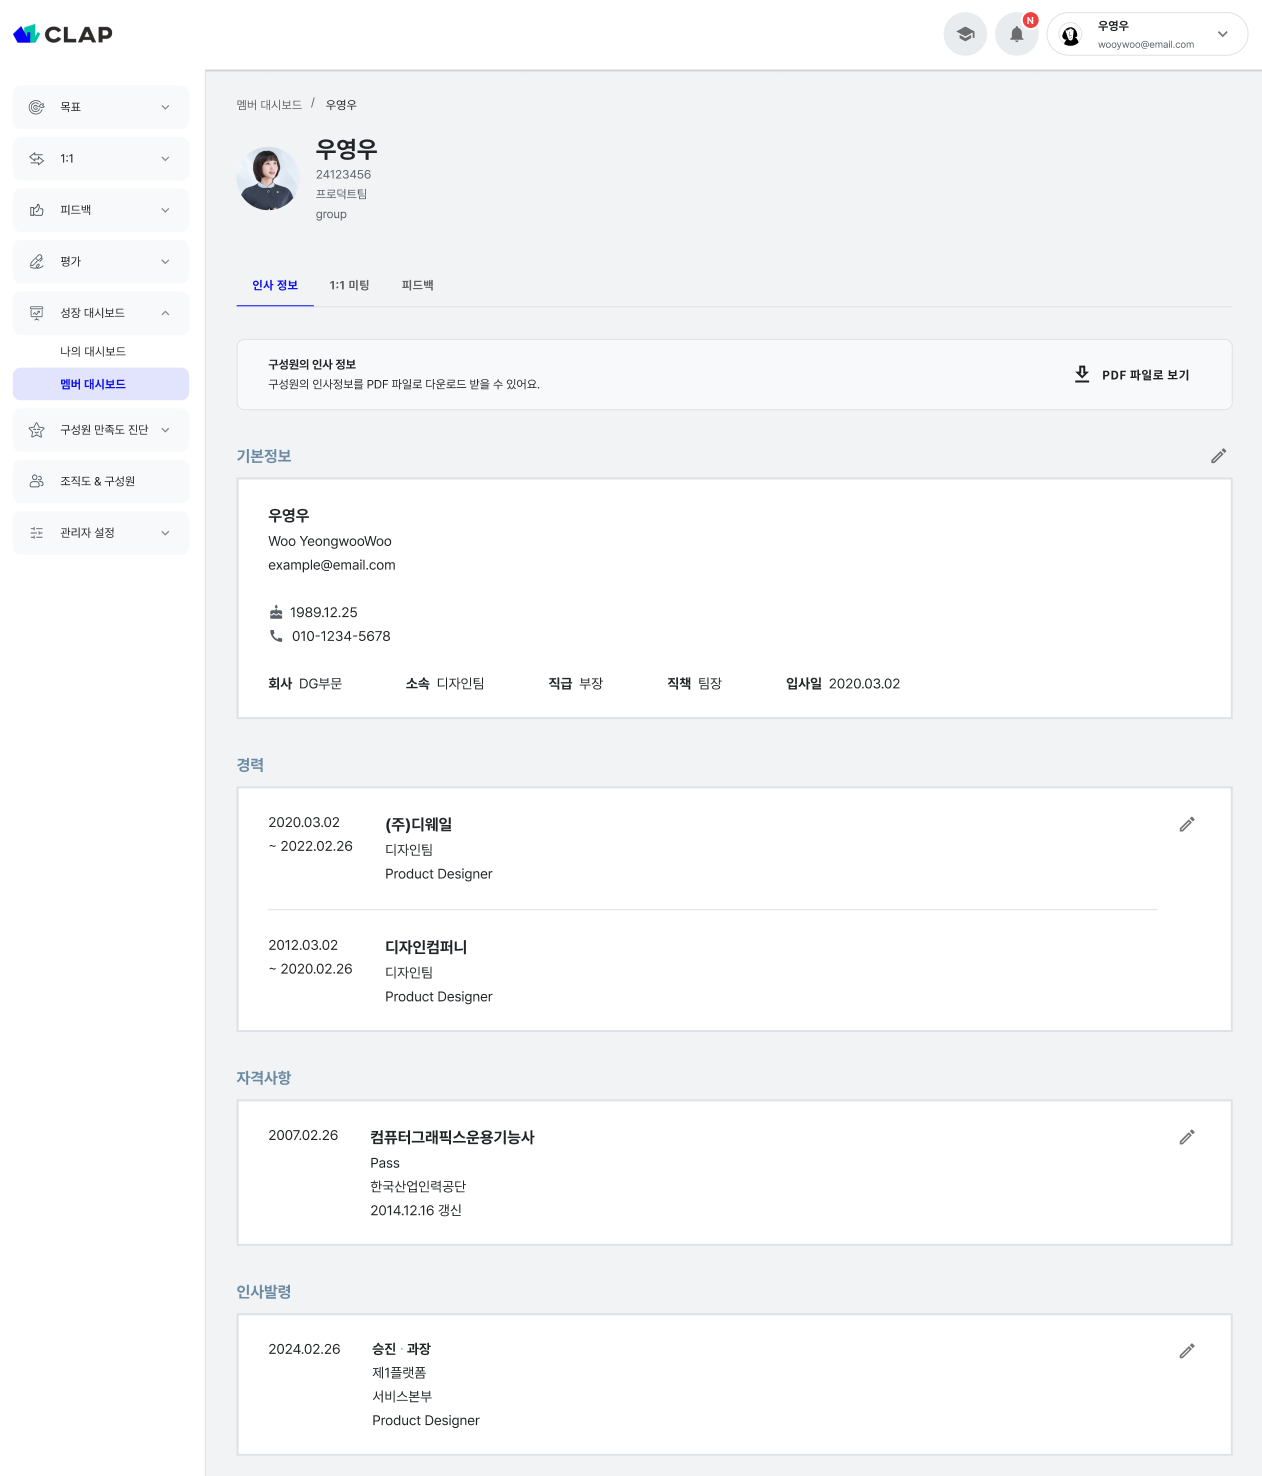Open the graduation cap learning icon
Screen dimensions: 1262x1476
click(x=964, y=34)
